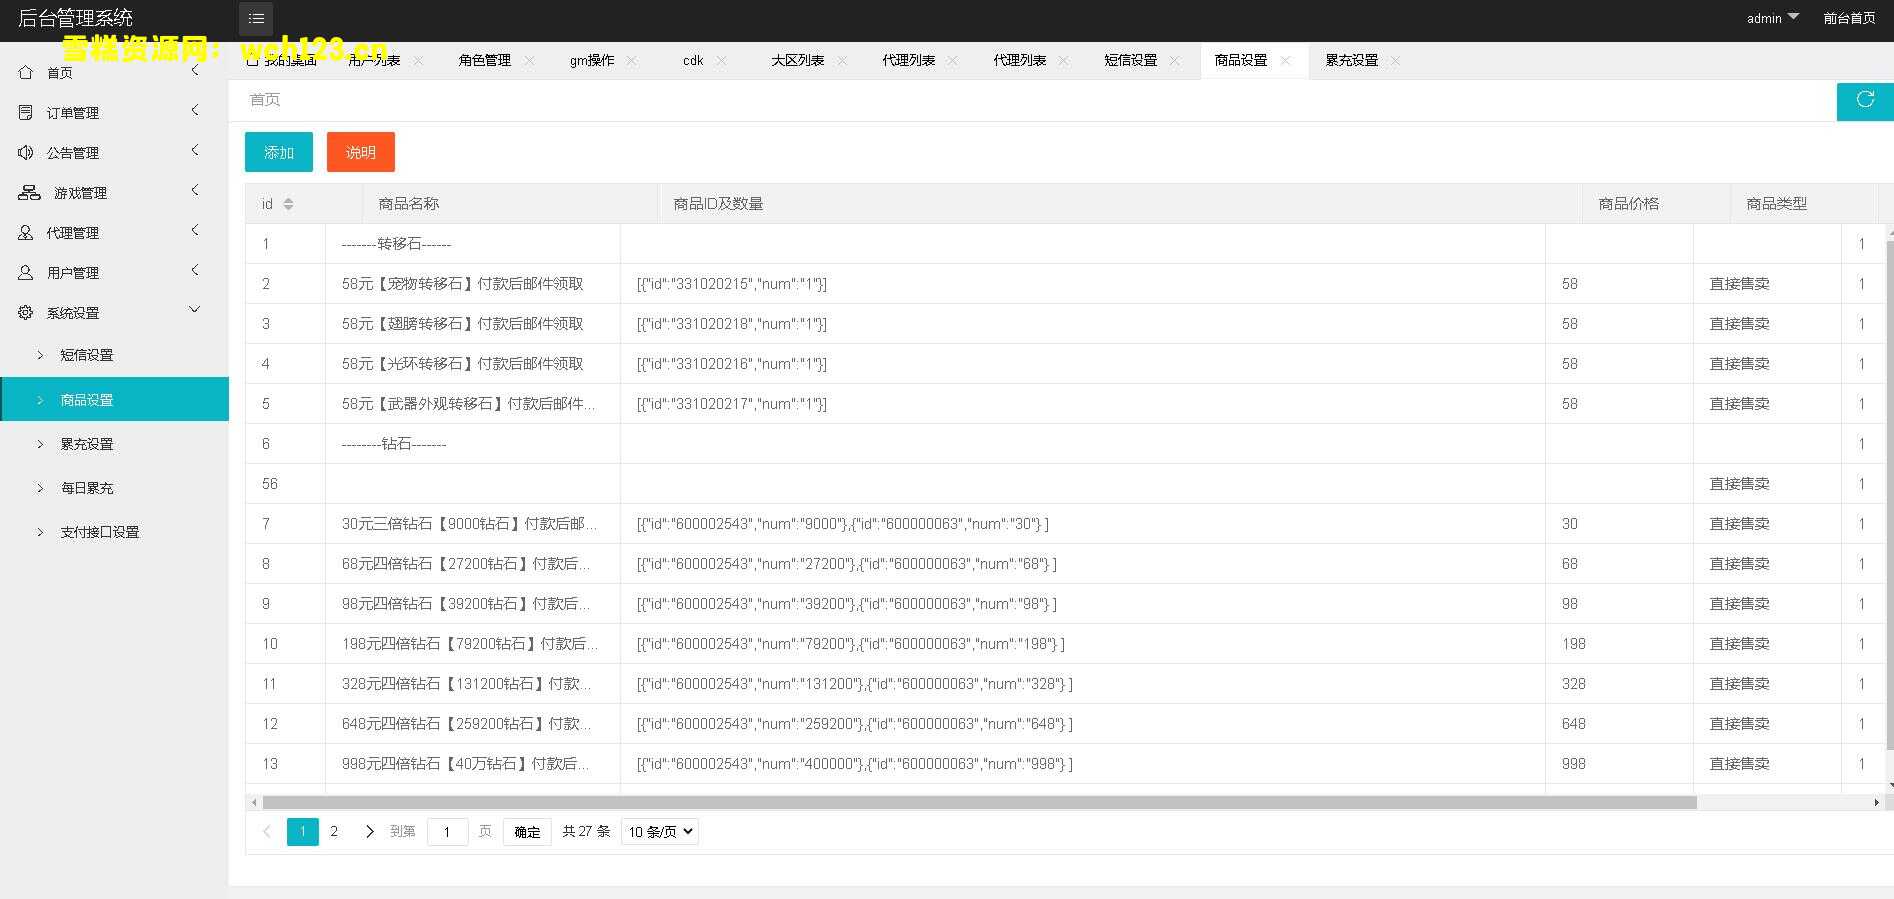Close the 短信设置 tab
1894x899 pixels.
coord(1175,61)
